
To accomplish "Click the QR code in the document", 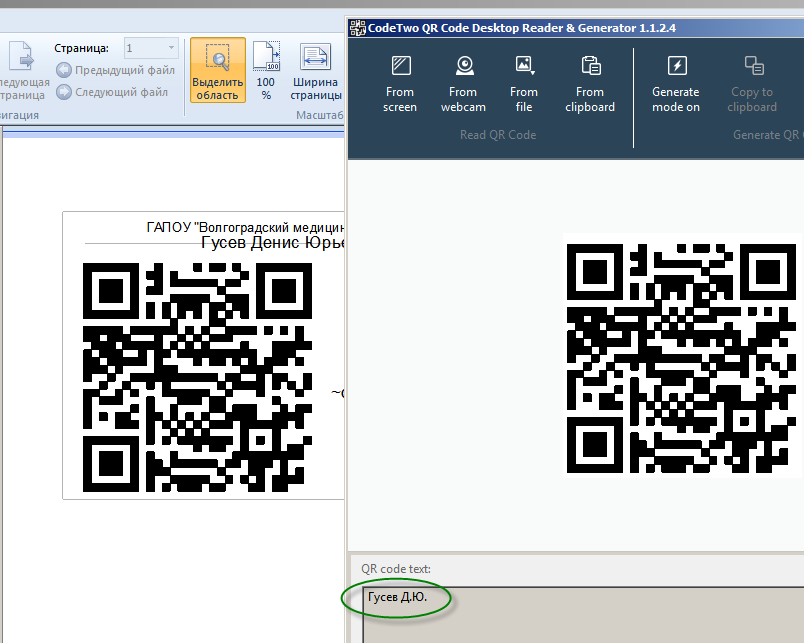I will click(x=197, y=378).
